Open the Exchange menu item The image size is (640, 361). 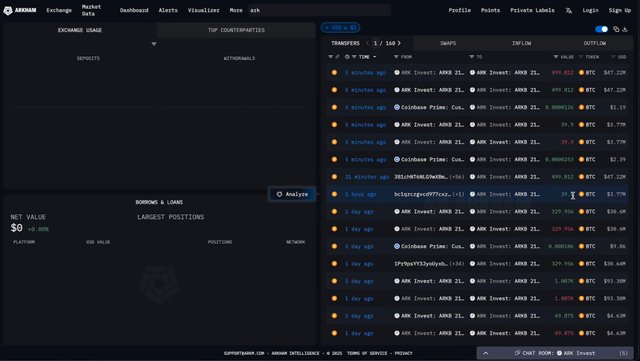tap(59, 10)
